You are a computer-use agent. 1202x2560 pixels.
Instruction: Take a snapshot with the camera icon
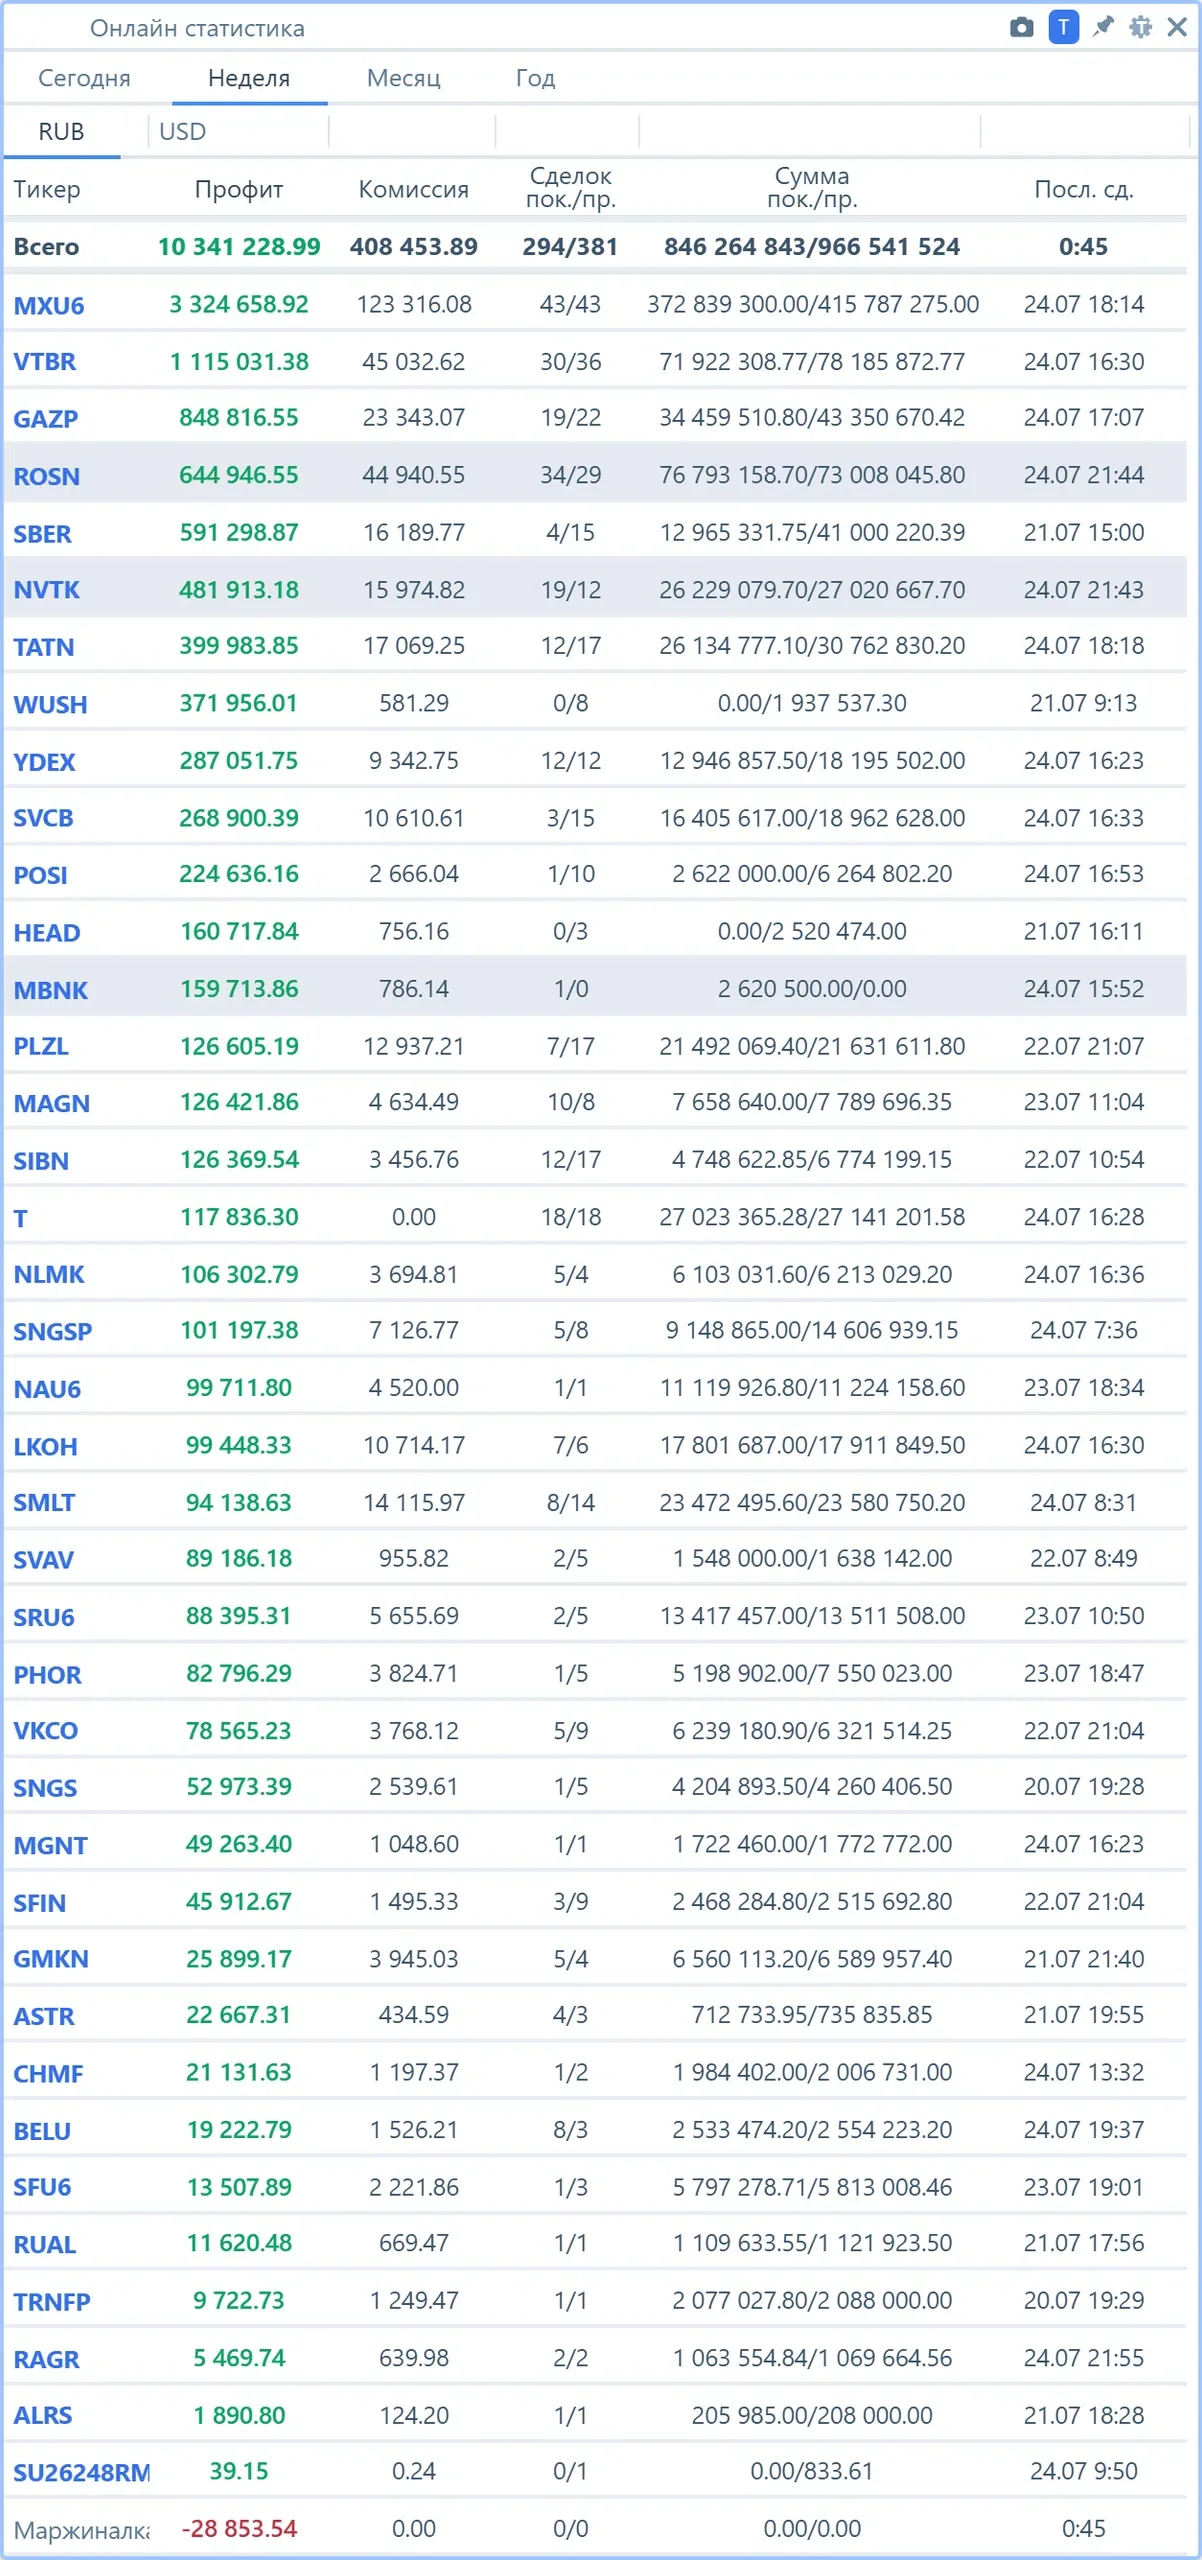tap(1021, 27)
